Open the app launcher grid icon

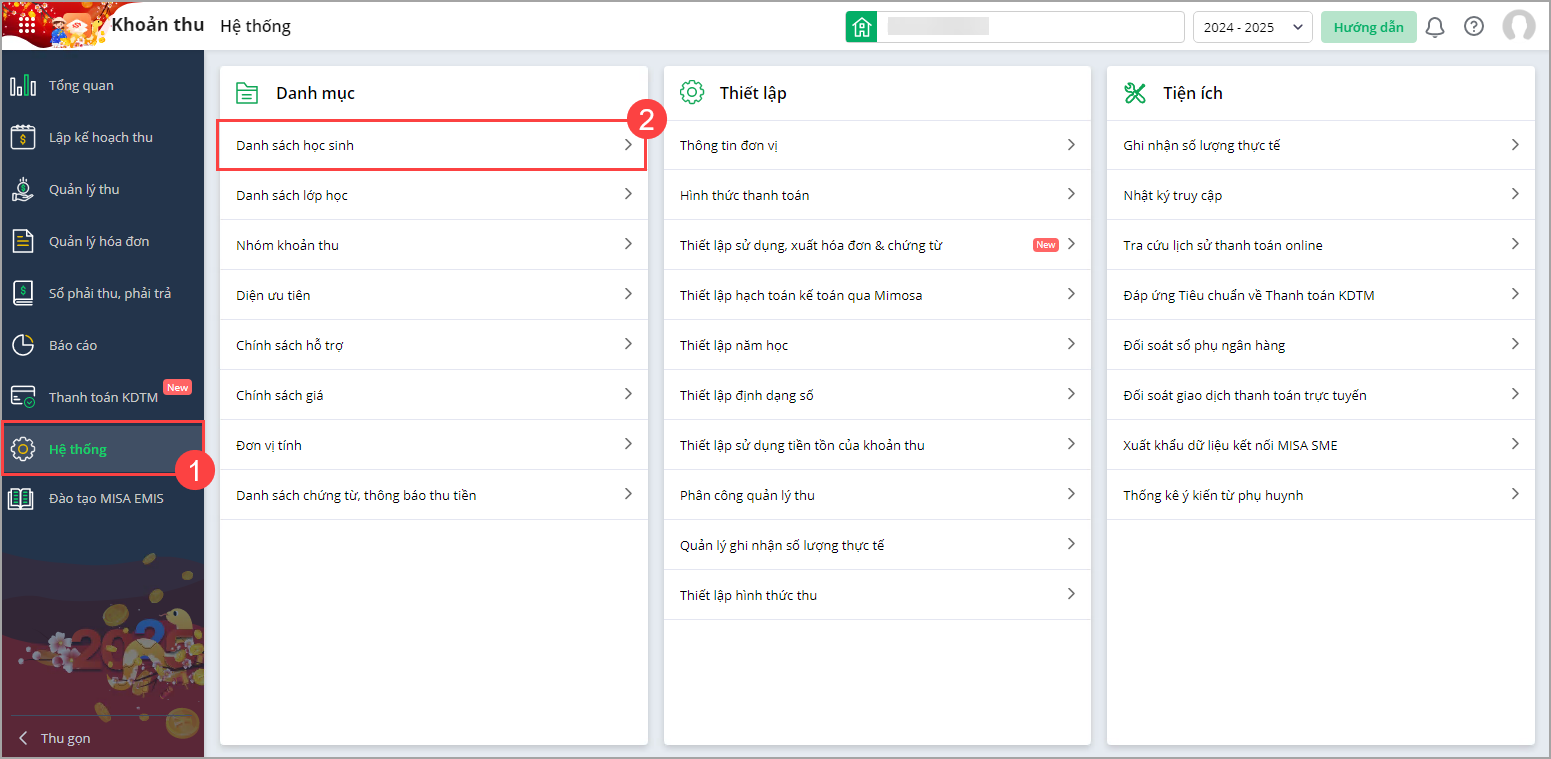coord(27,25)
